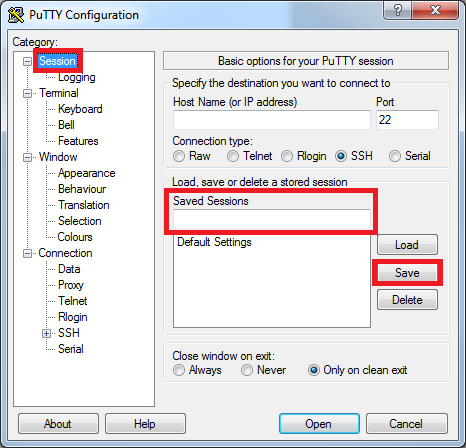Select the Raw connection type
The width and height of the screenshot is (466, 448).
pyautogui.click(x=179, y=156)
